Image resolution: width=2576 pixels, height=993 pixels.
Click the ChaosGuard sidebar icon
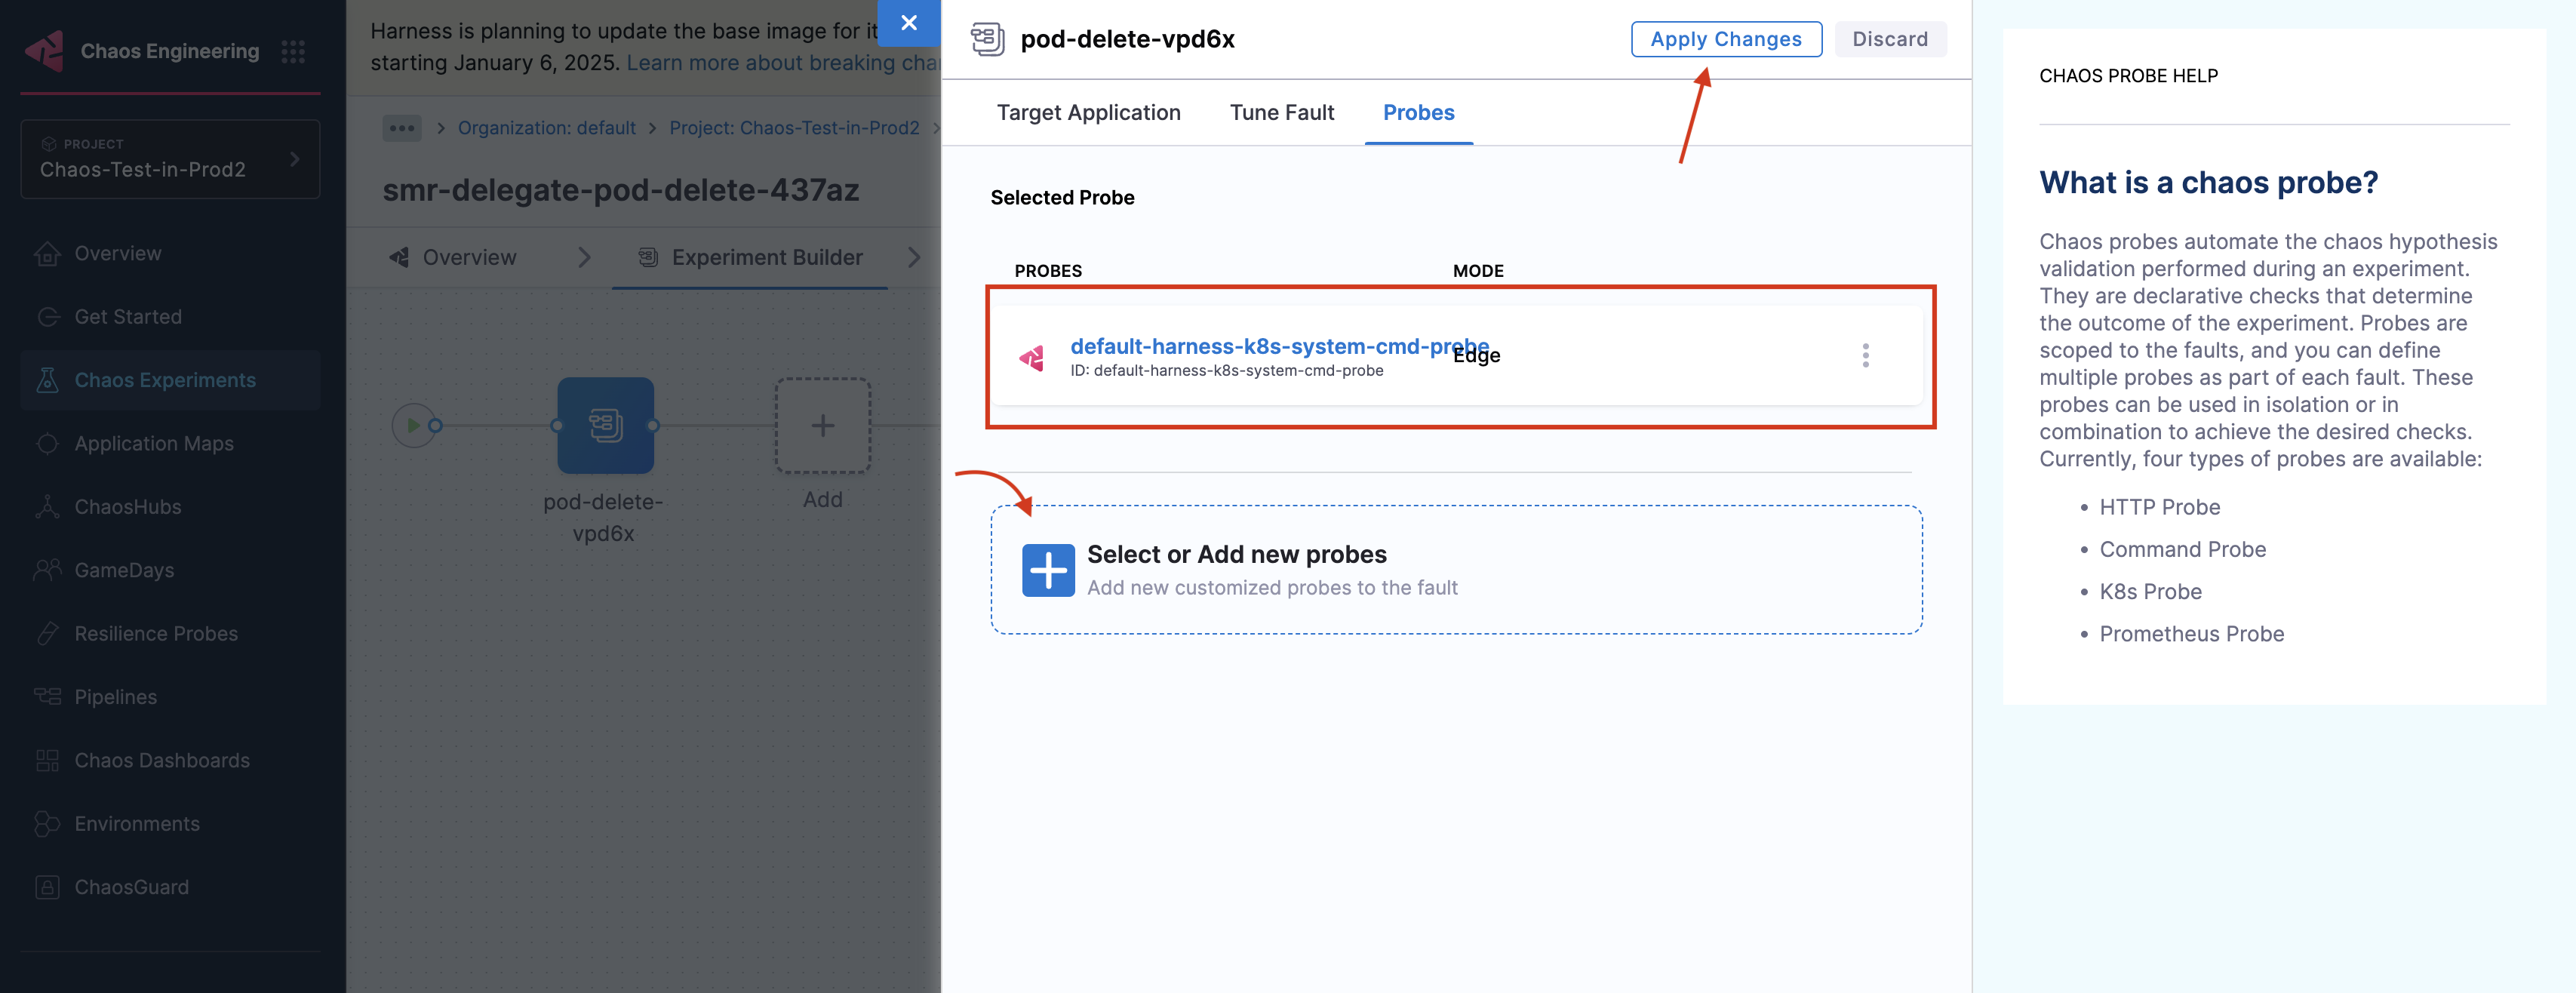pos(48,884)
